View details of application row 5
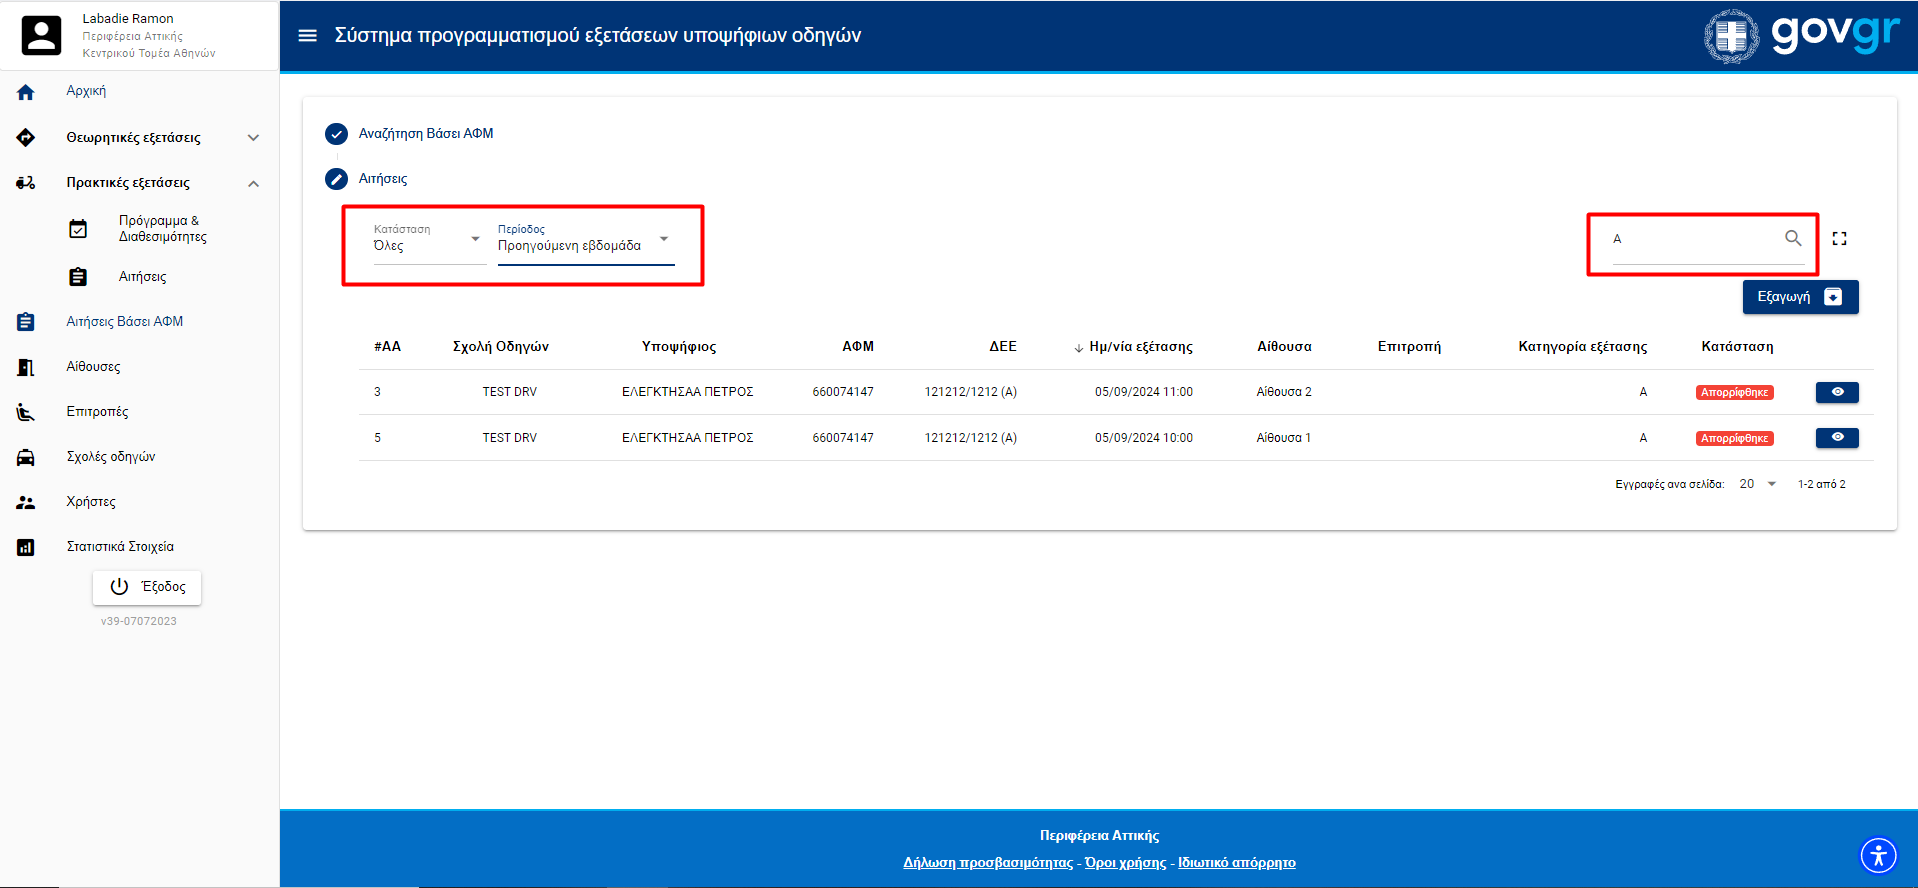Screen dimensions: 1918x888 pos(1836,438)
